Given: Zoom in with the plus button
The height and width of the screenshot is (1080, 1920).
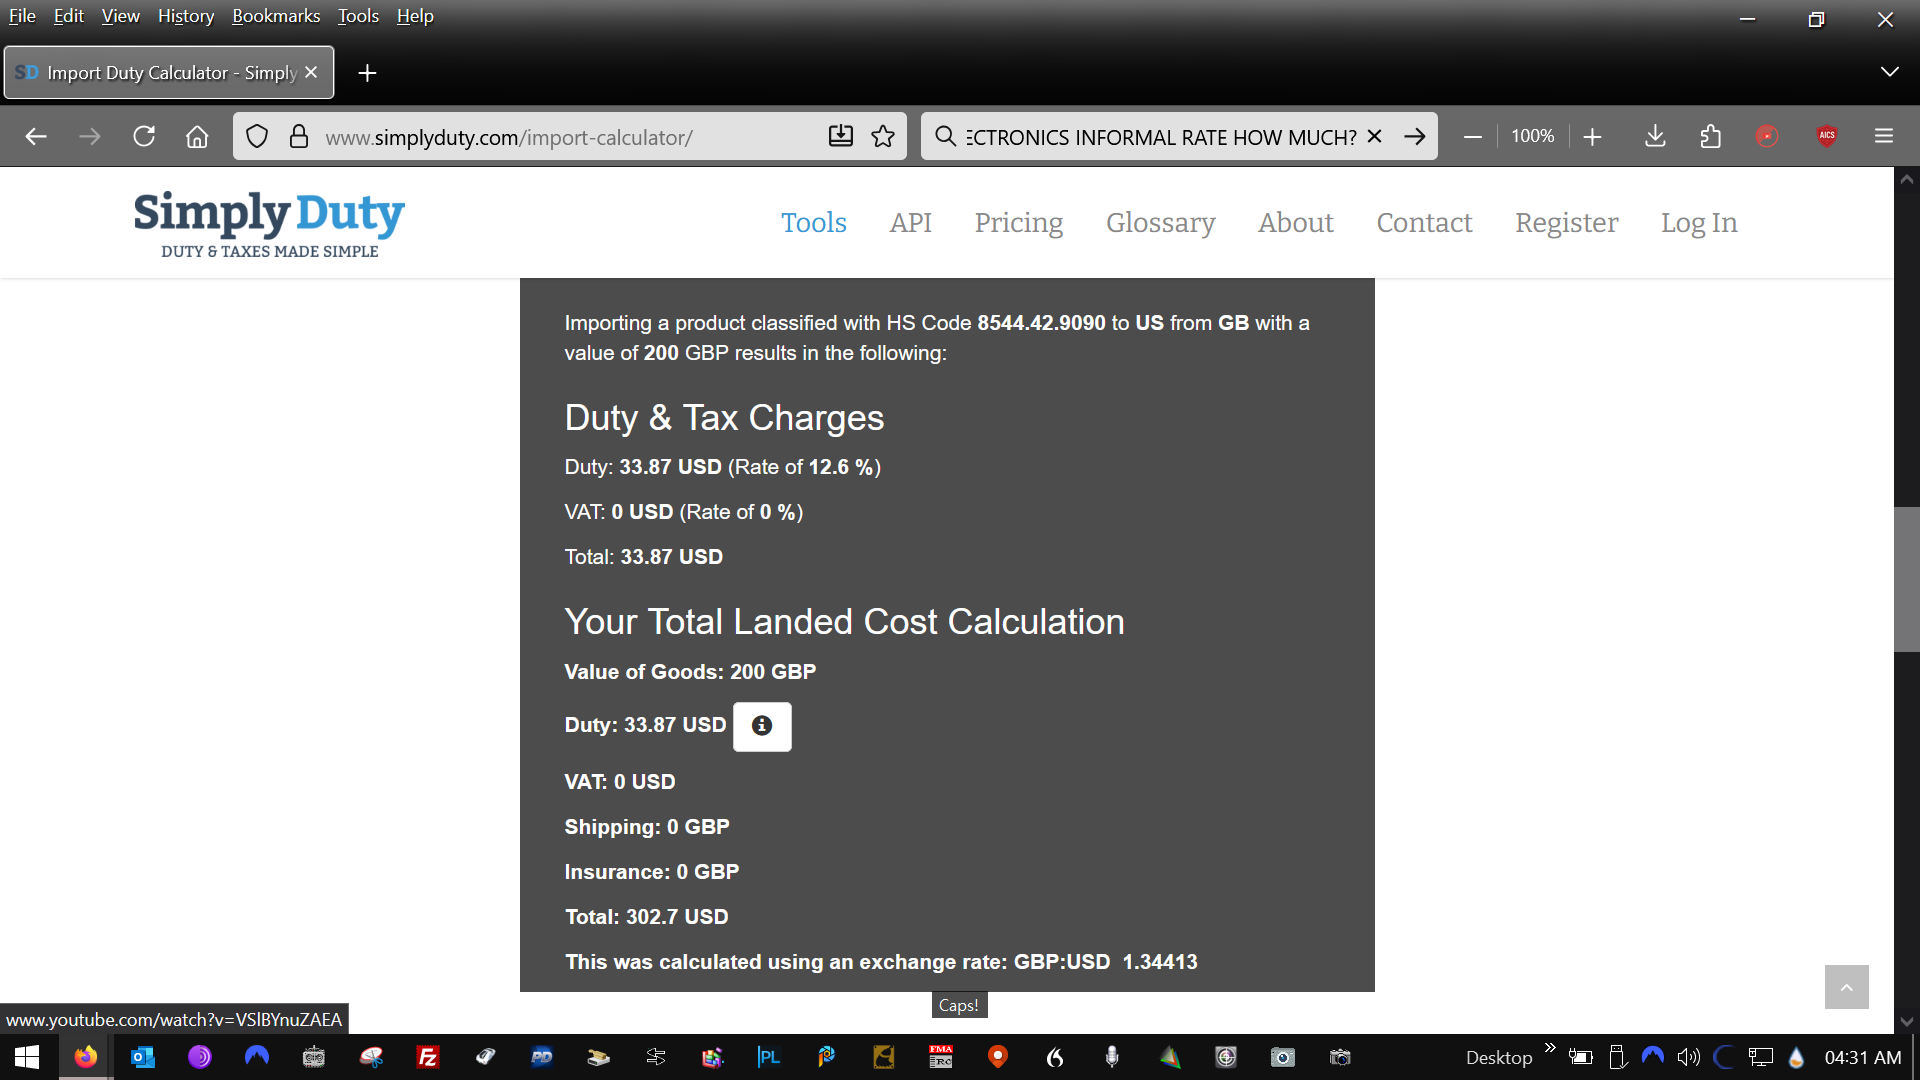Looking at the screenshot, I should tap(1592, 137).
